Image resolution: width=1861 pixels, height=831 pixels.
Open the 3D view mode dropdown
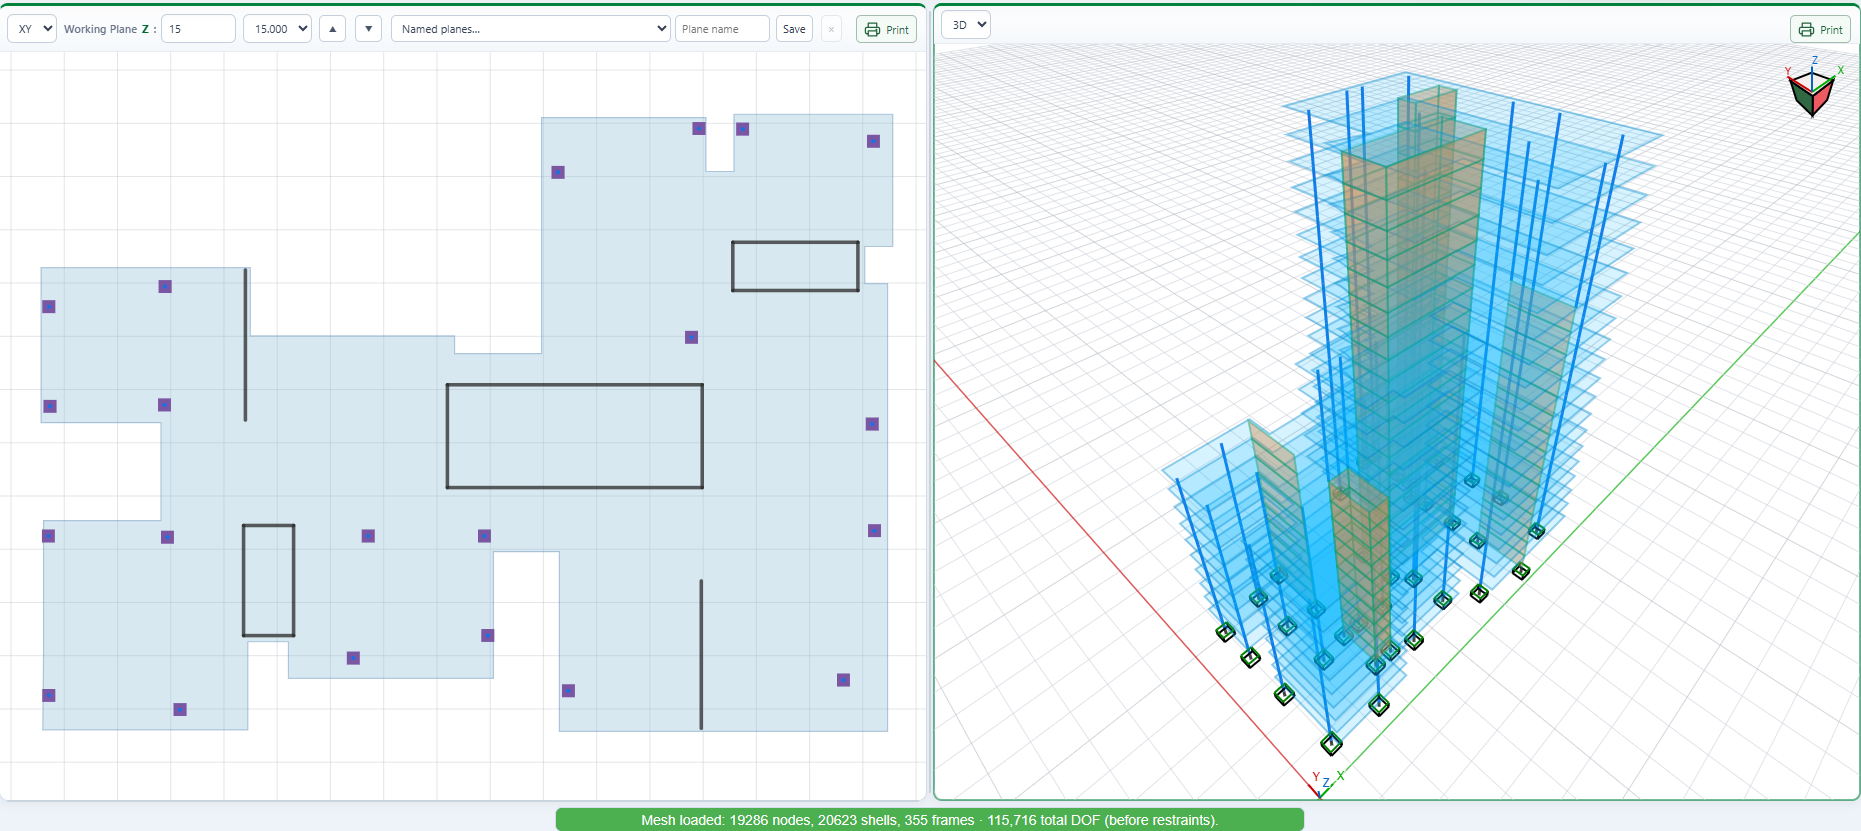[966, 25]
